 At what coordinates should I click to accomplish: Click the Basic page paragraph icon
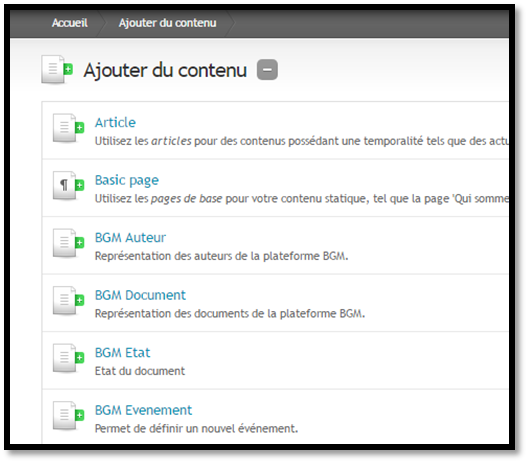68,186
